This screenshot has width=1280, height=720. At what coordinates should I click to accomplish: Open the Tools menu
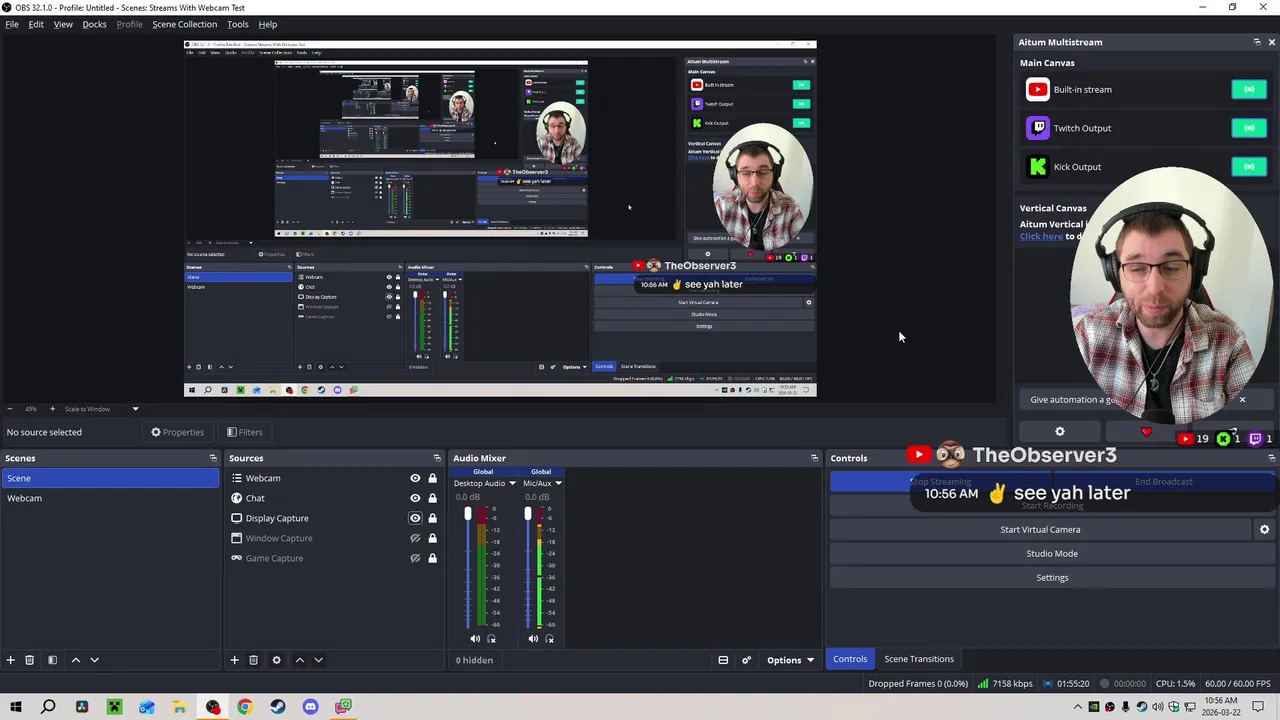coord(237,24)
